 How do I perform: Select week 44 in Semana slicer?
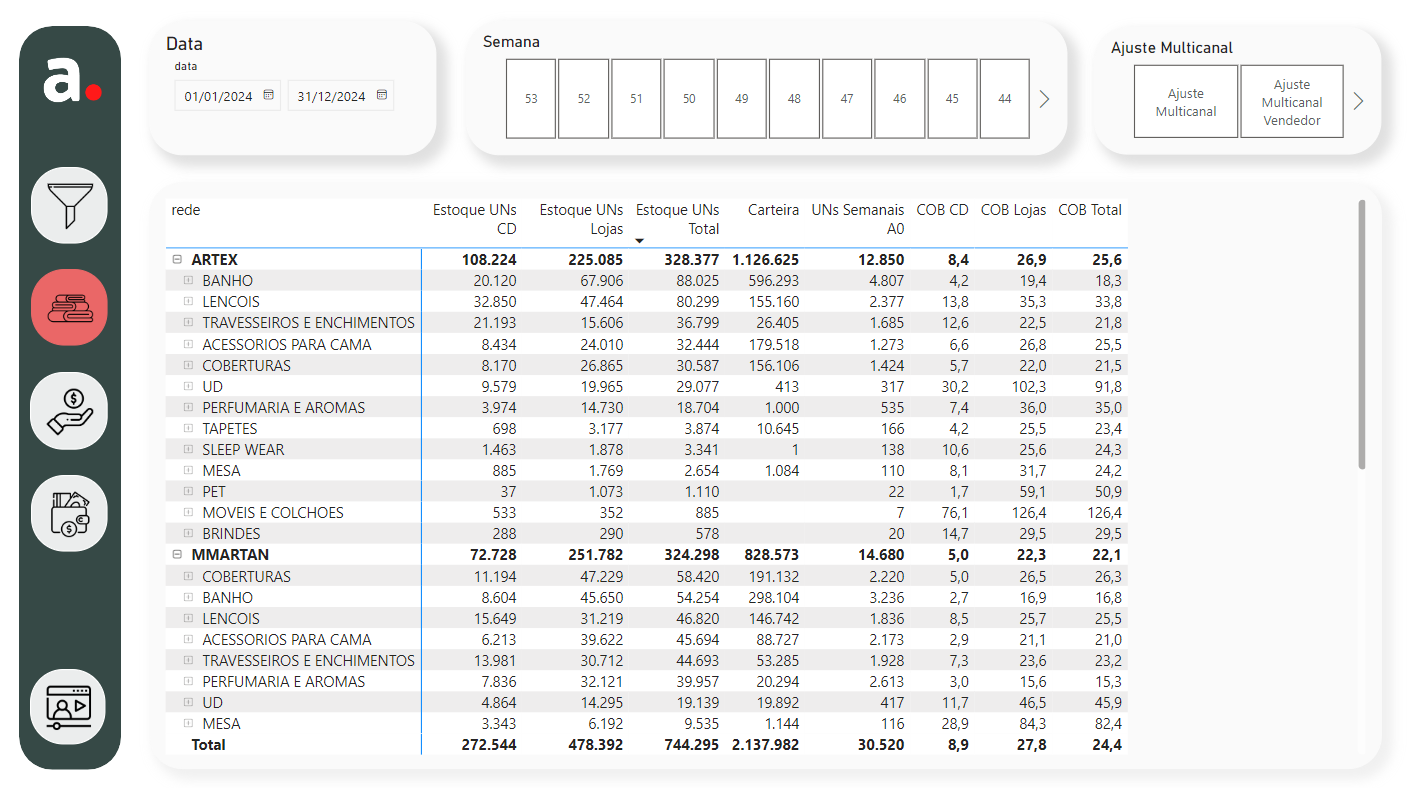(x=1005, y=99)
